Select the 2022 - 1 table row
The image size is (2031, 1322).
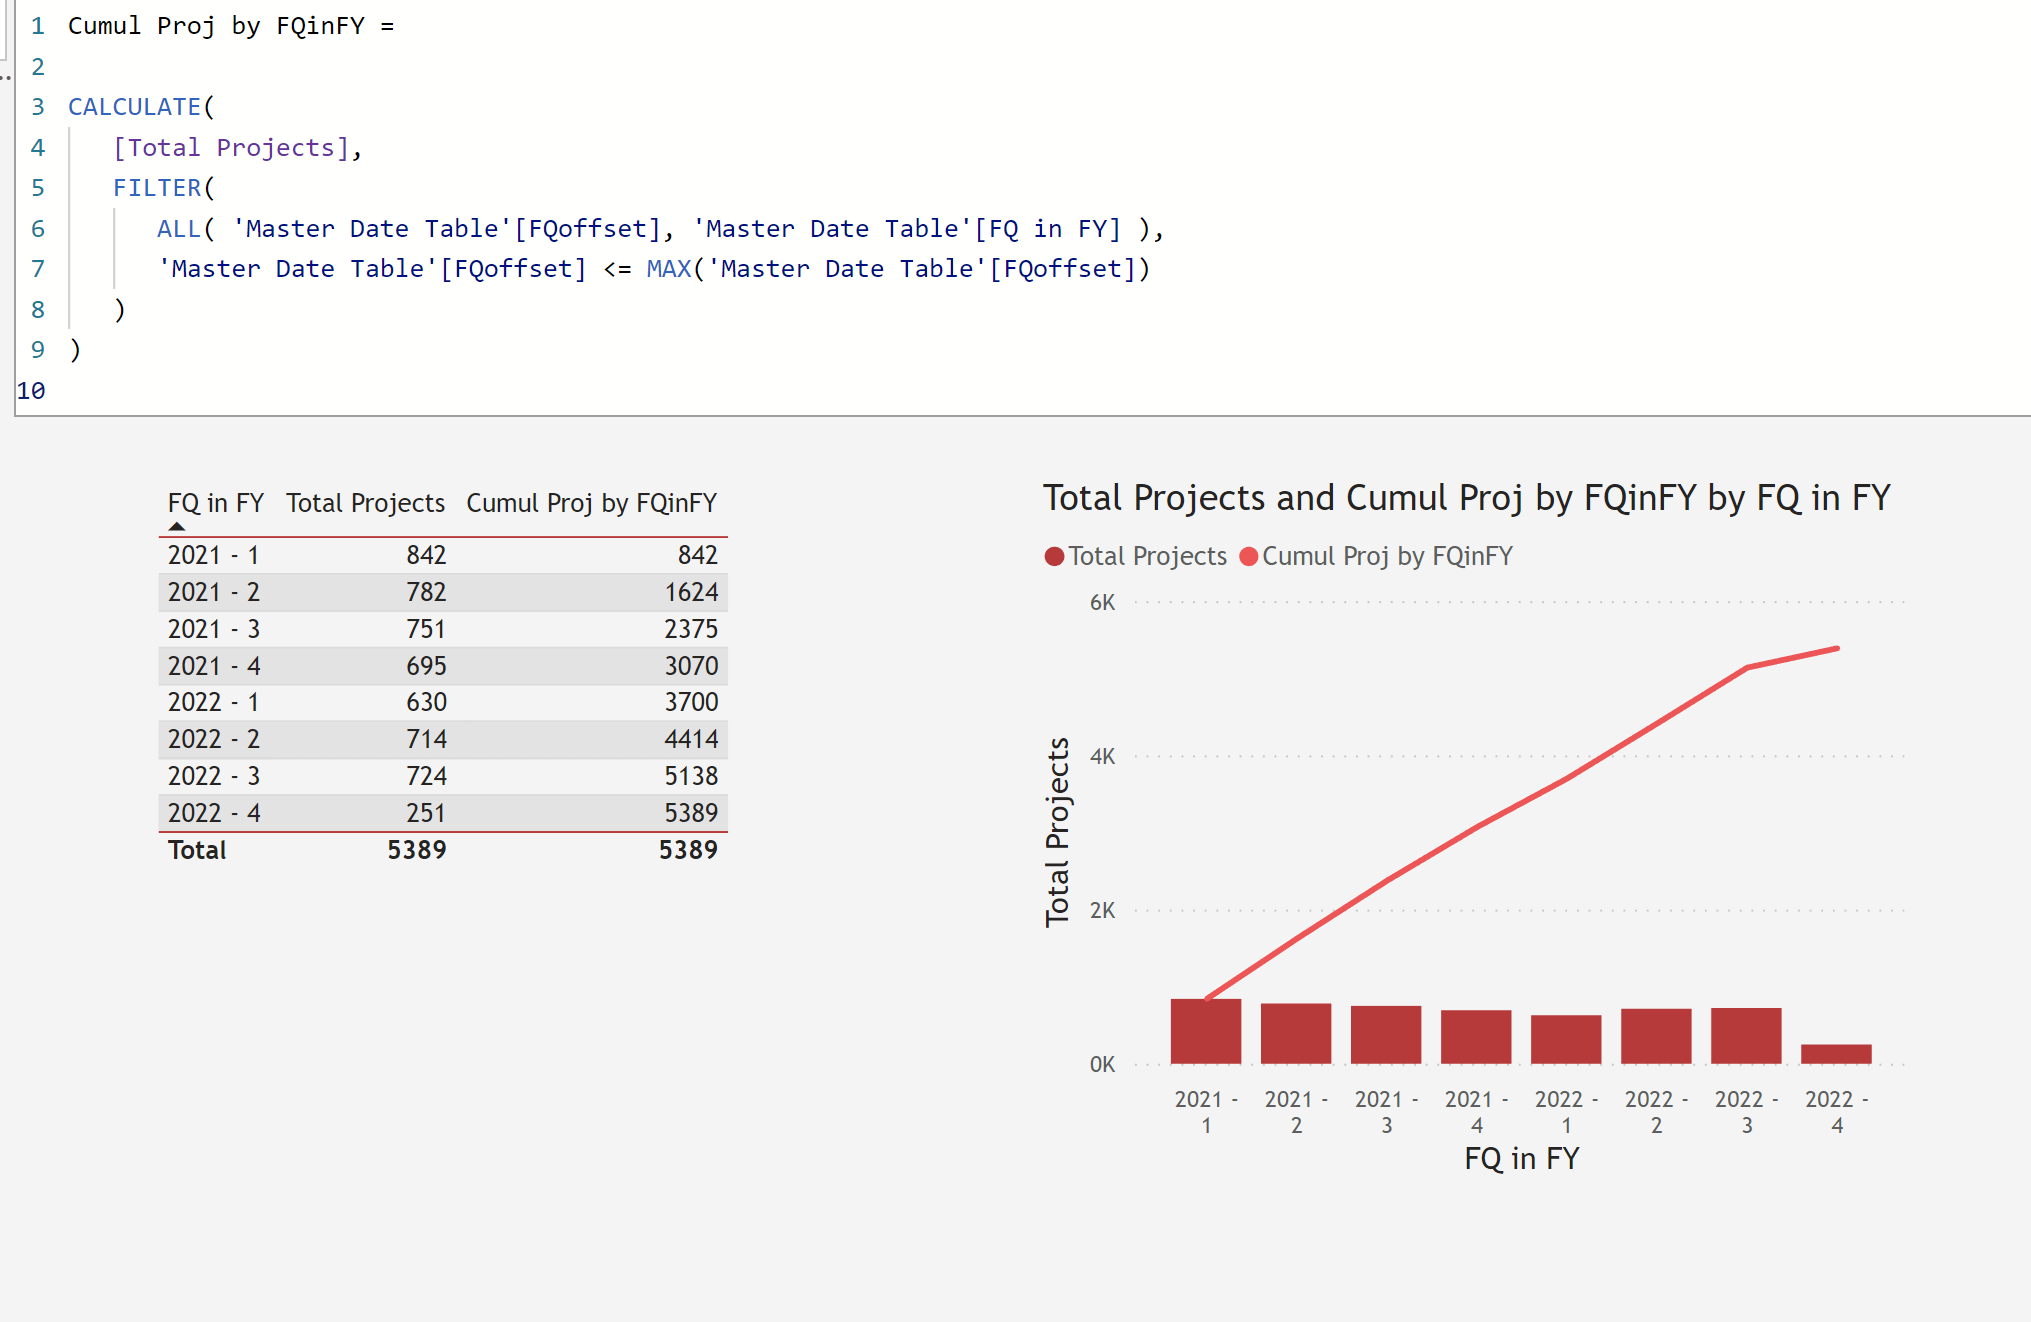(x=443, y=702)
